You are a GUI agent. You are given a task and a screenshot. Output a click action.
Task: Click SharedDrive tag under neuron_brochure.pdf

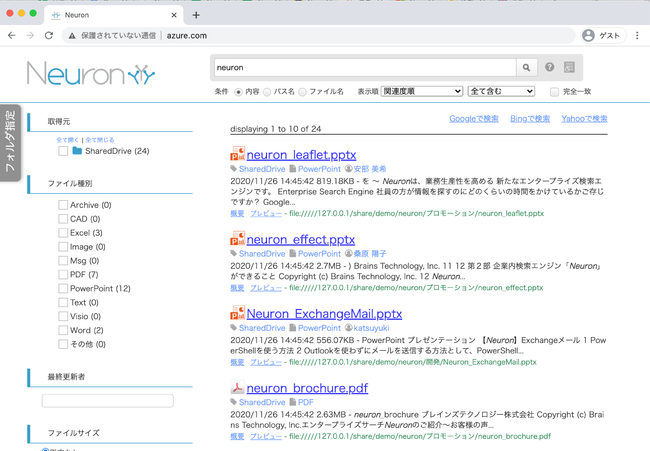pos(262,402)
